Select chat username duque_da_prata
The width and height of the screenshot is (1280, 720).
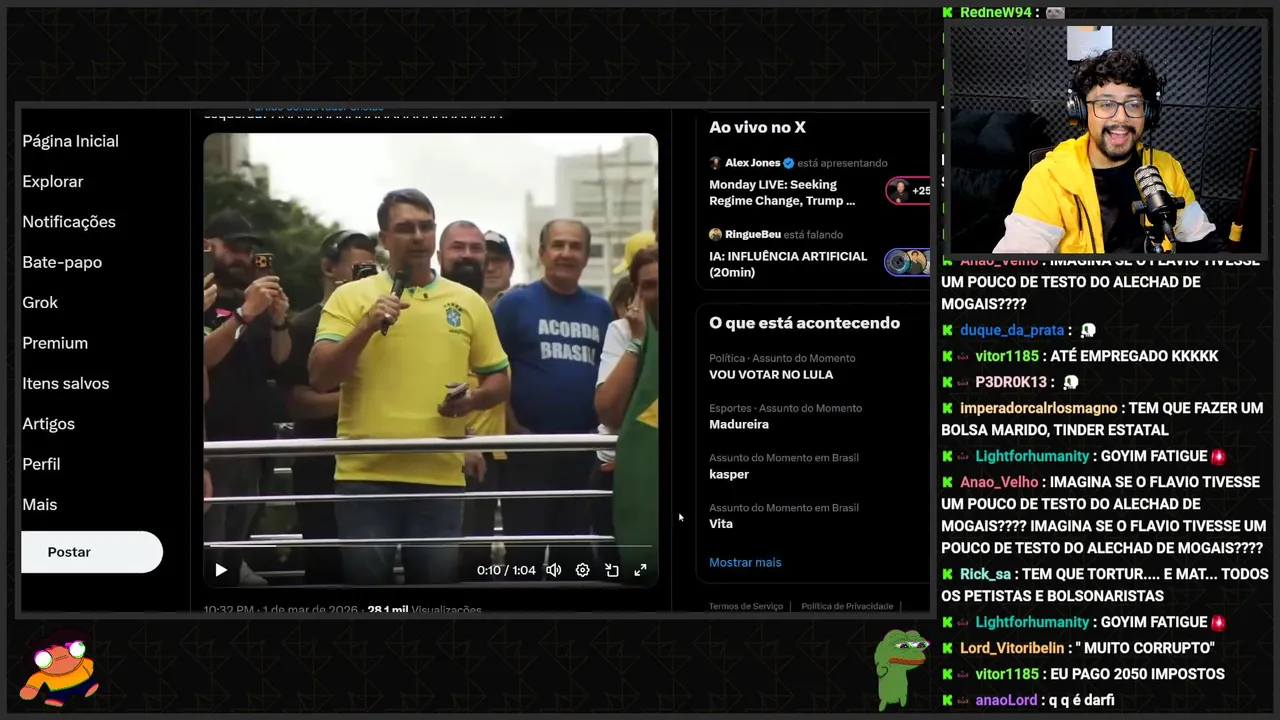1012,330
